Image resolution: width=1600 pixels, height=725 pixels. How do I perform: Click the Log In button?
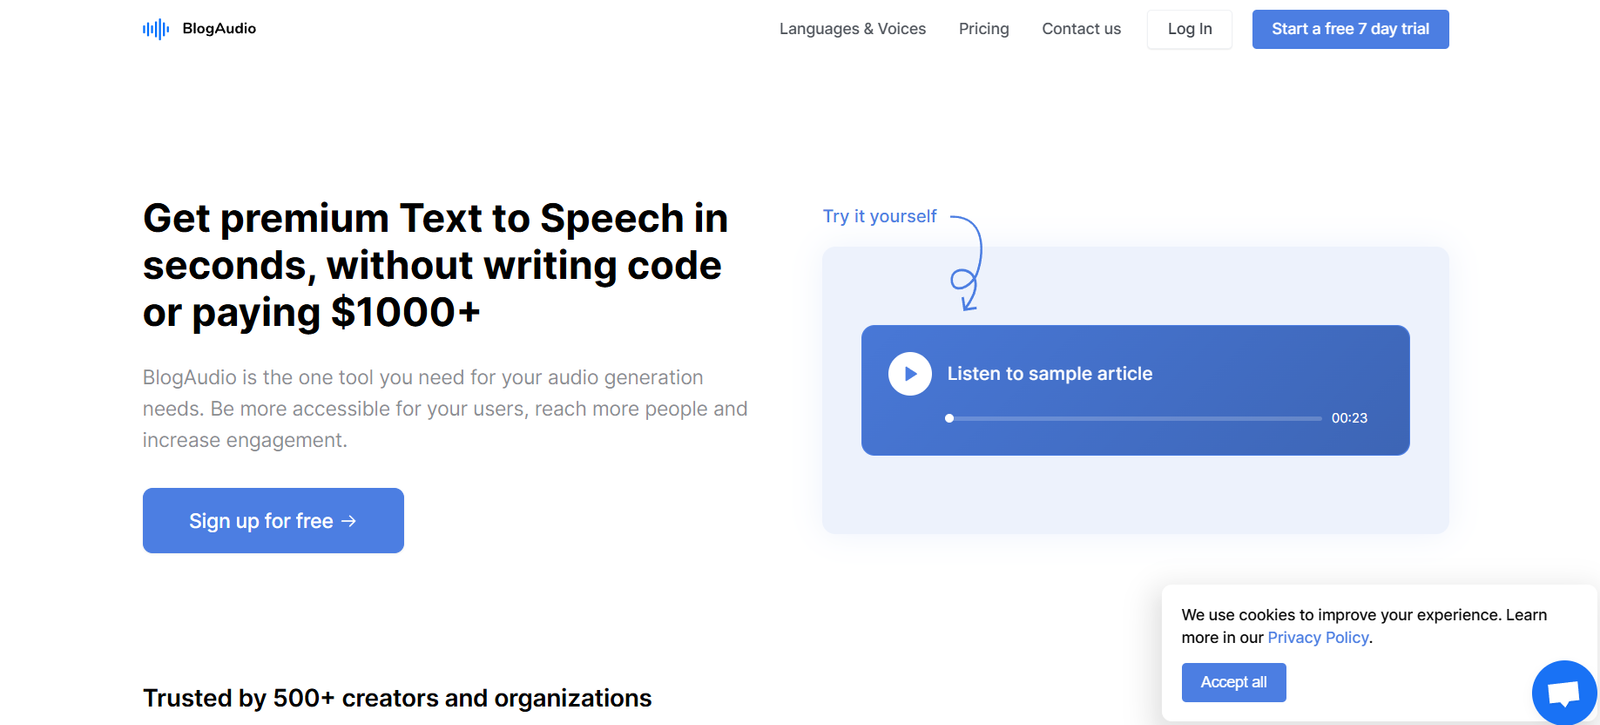[x=1189, y=29]
